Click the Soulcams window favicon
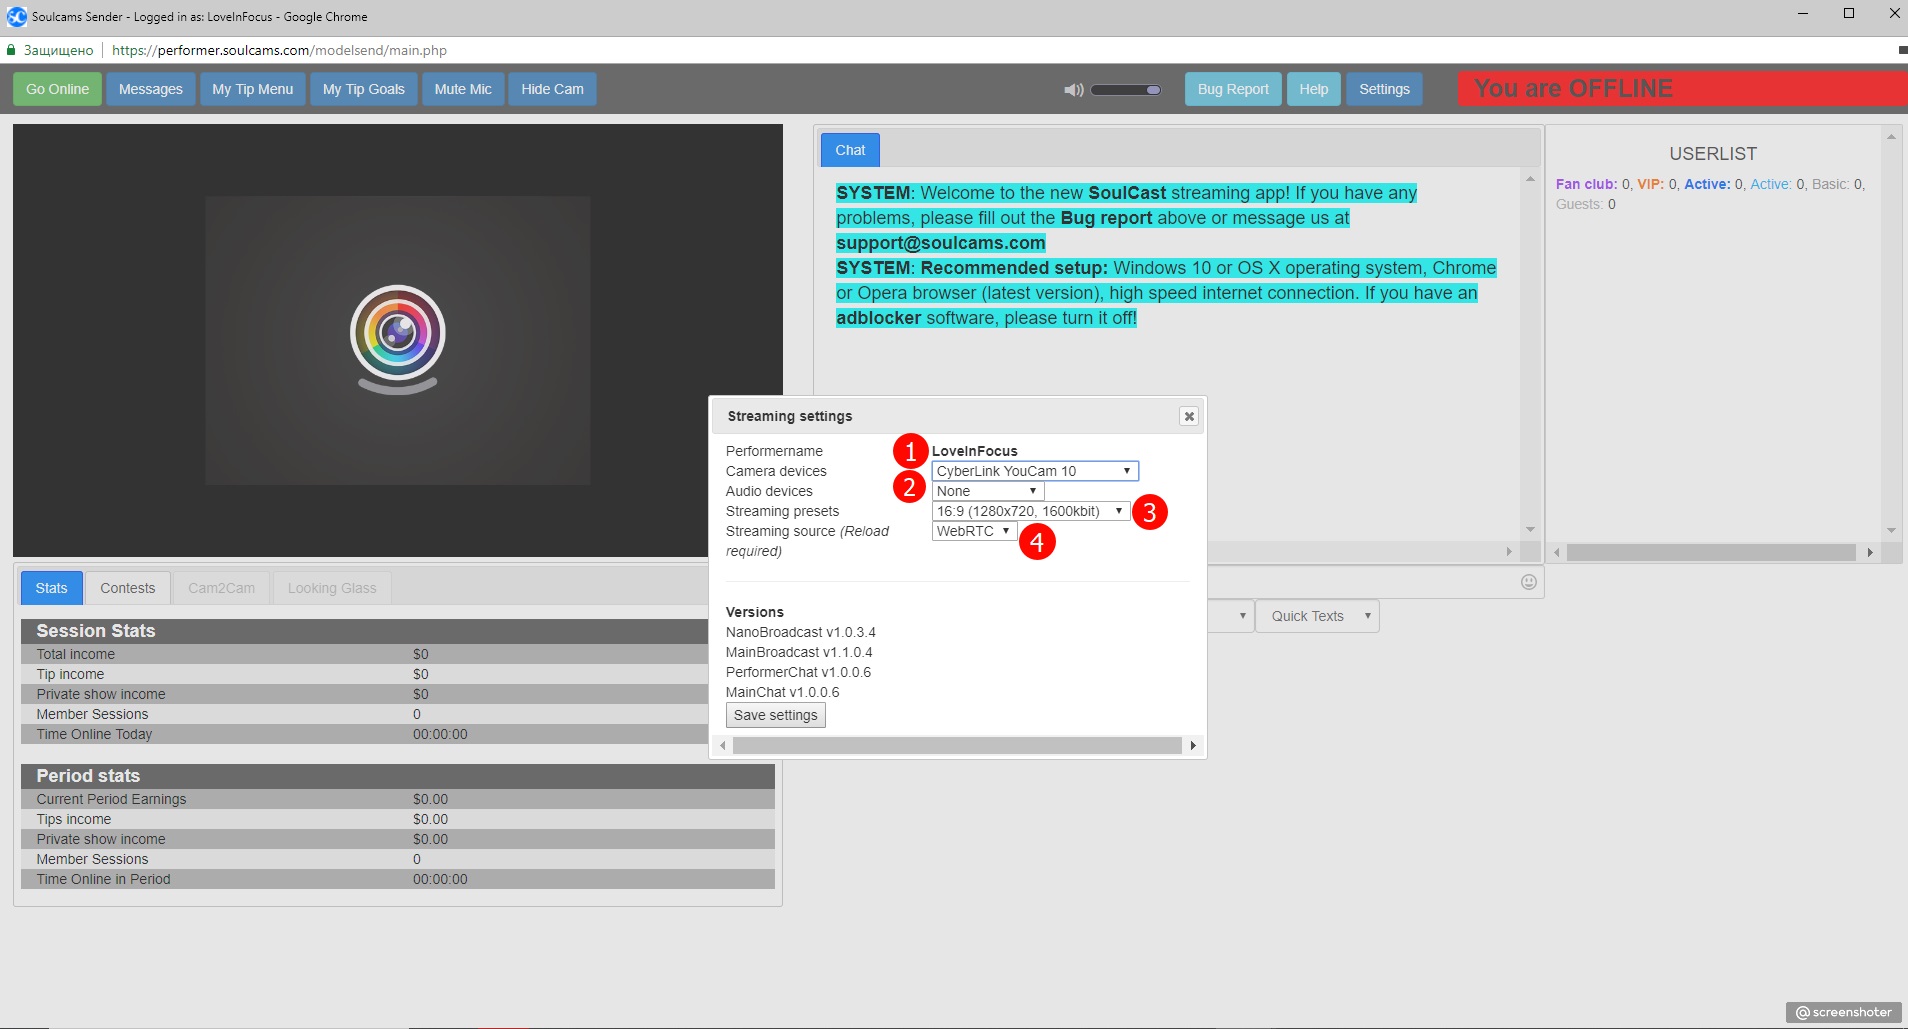 [16, 16]
